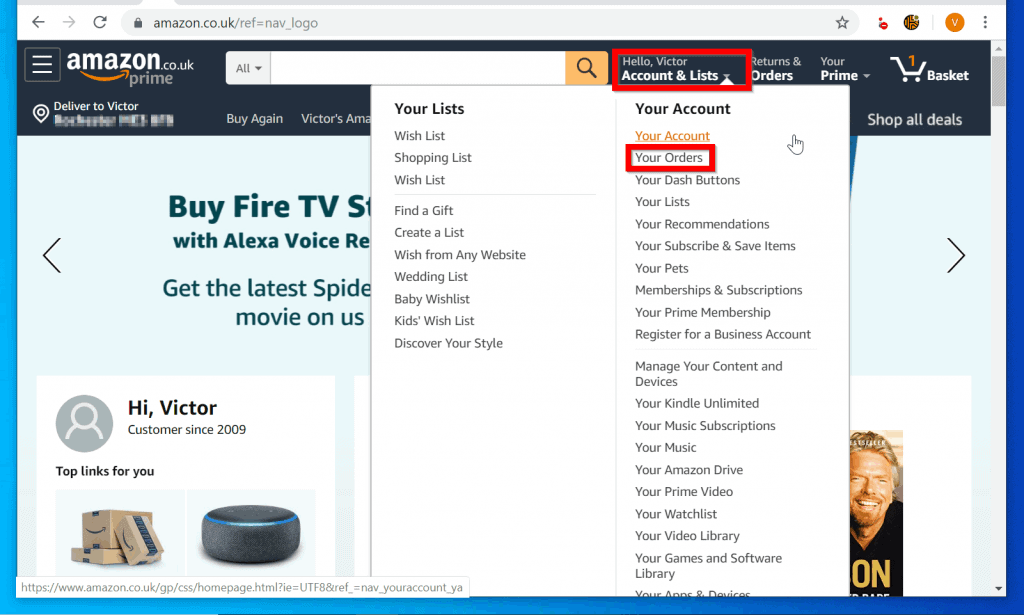Click Shop all deals

click(914, 119)
